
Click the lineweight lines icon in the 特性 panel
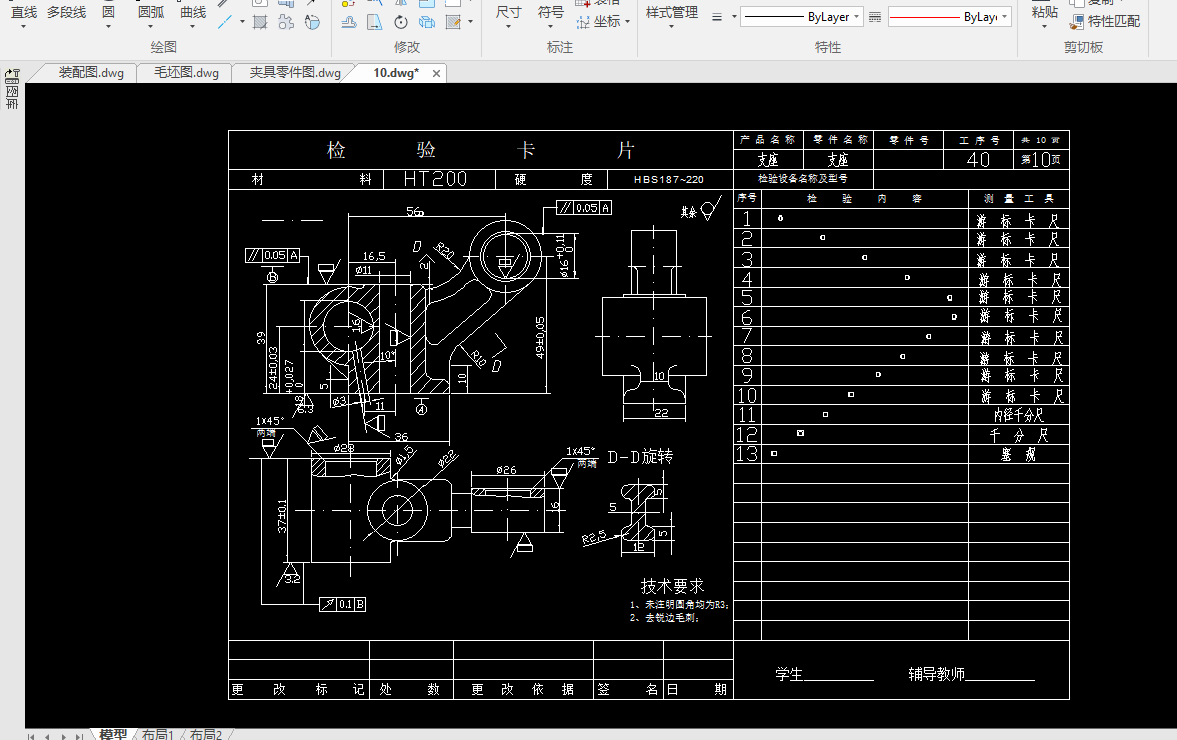717,17
